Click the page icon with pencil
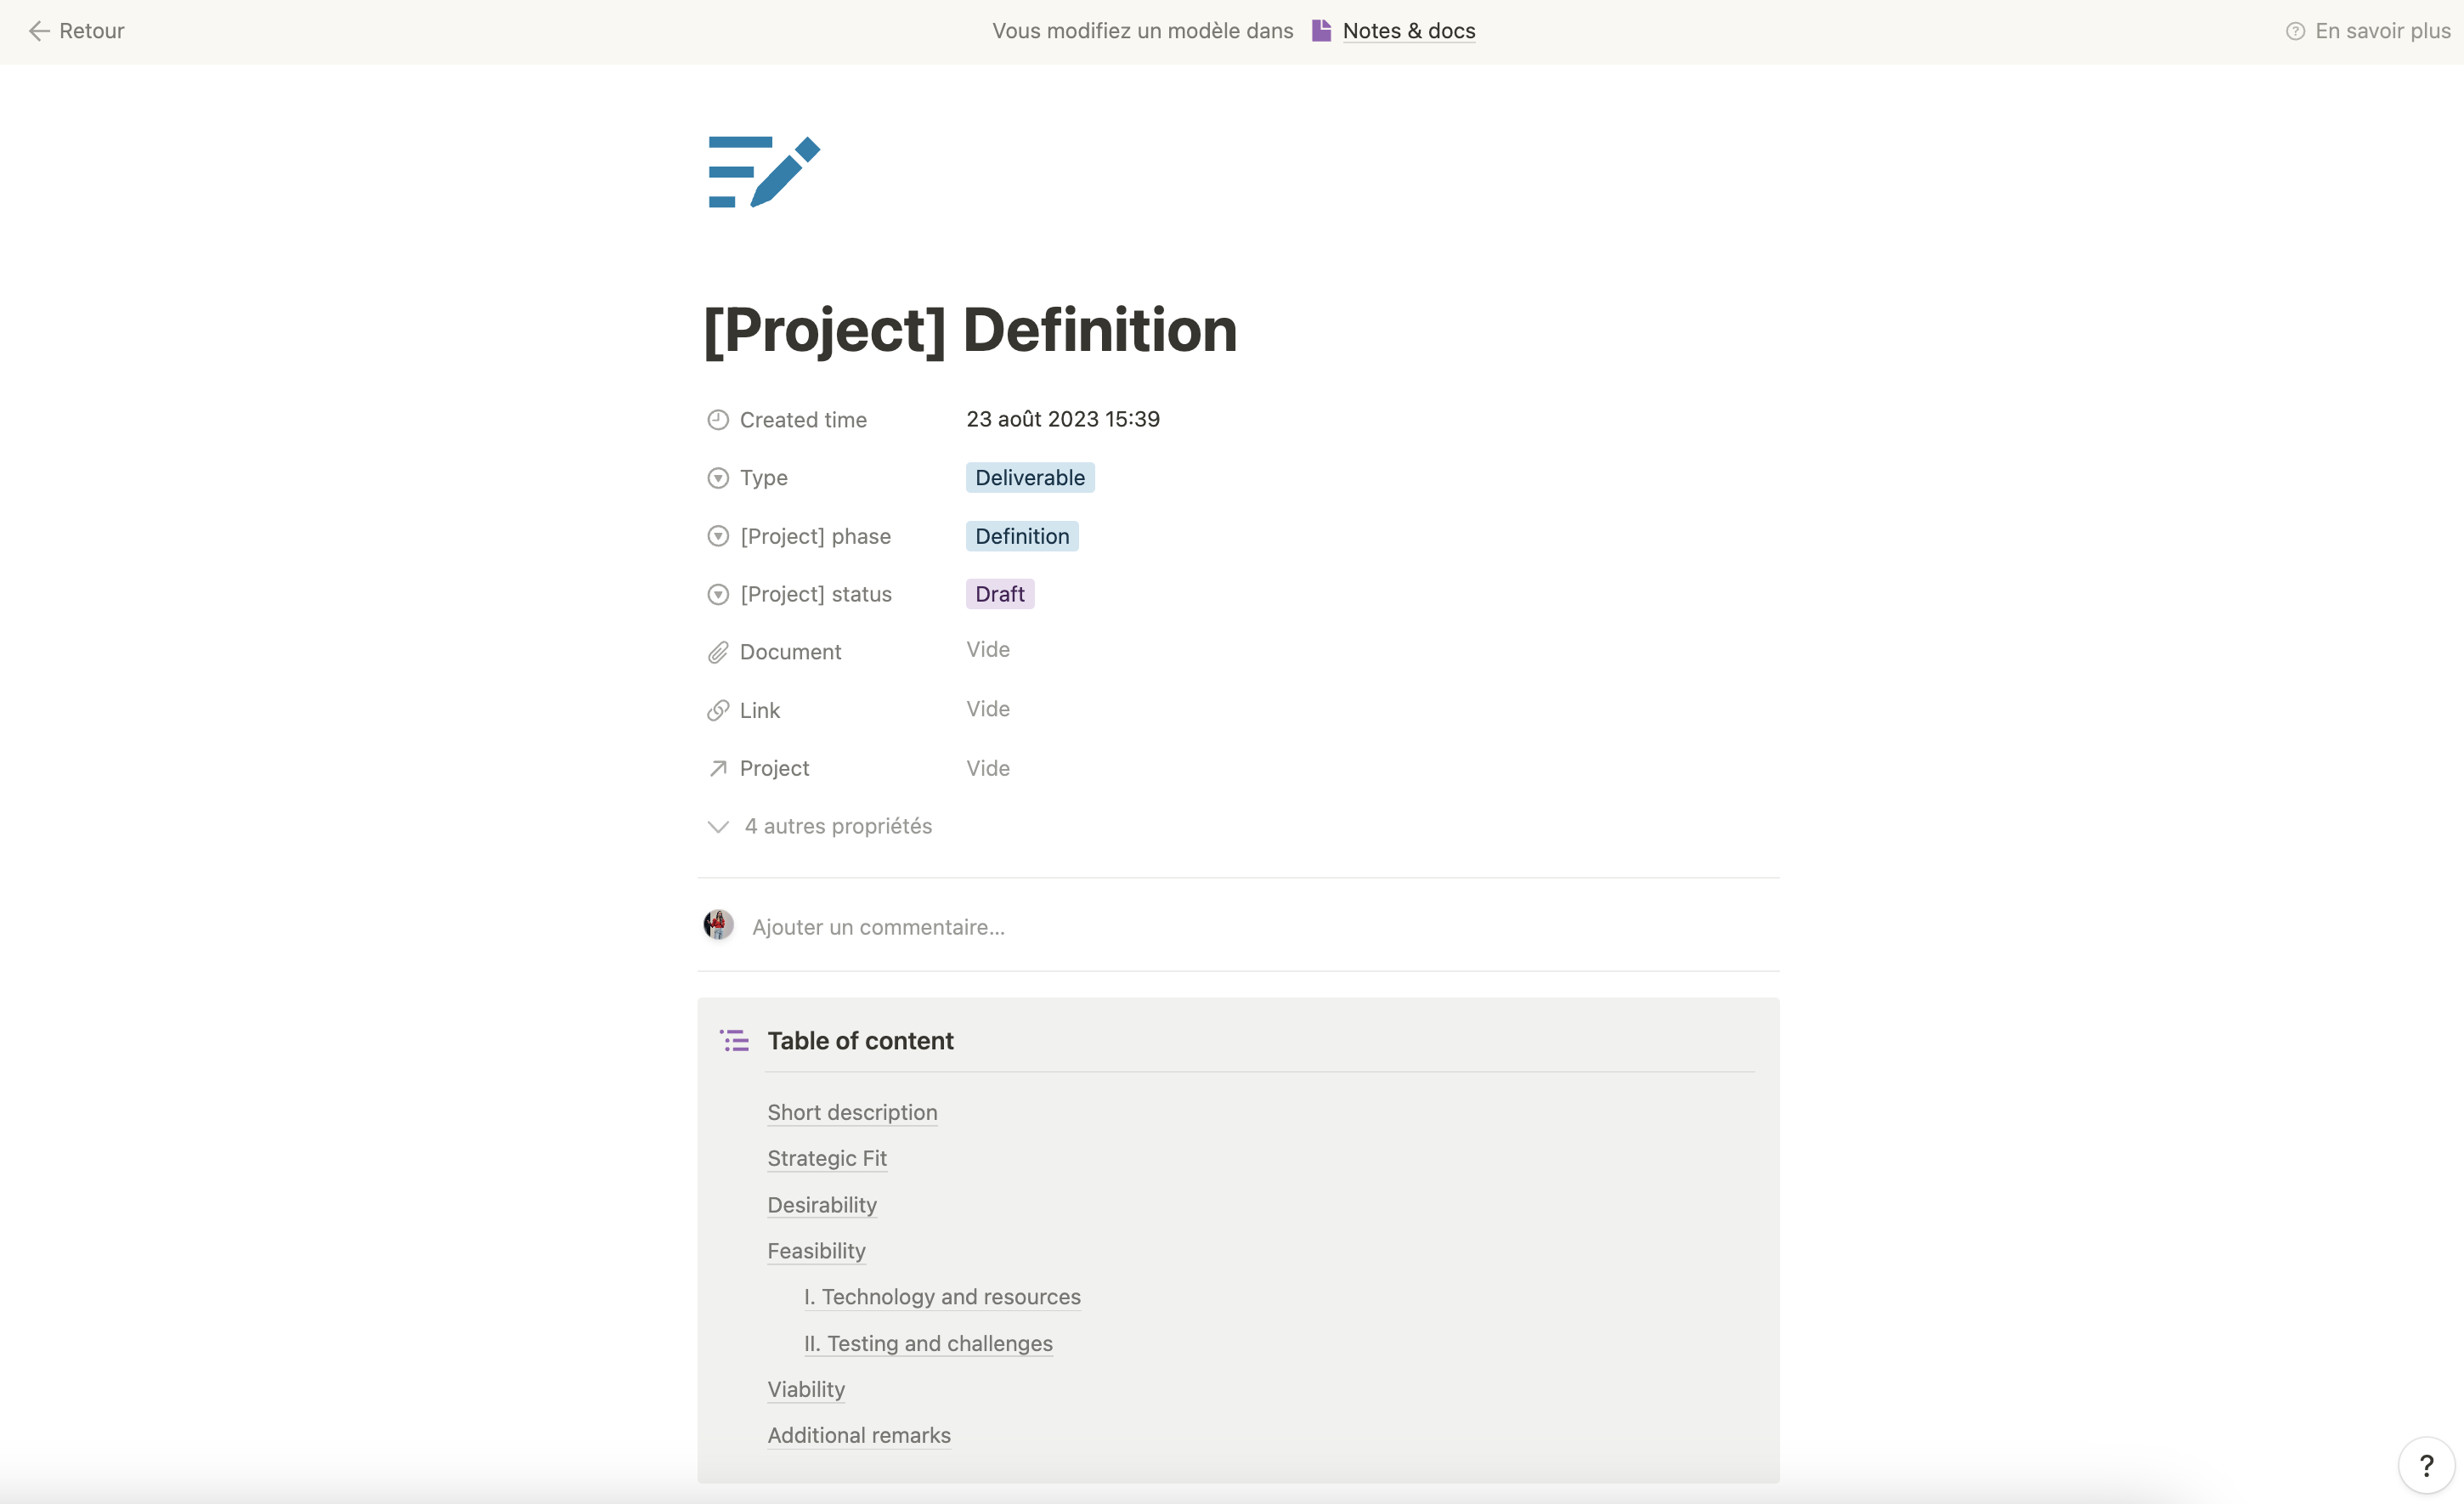This screenshot has width=2464, height=1504. tap(764, 172)
